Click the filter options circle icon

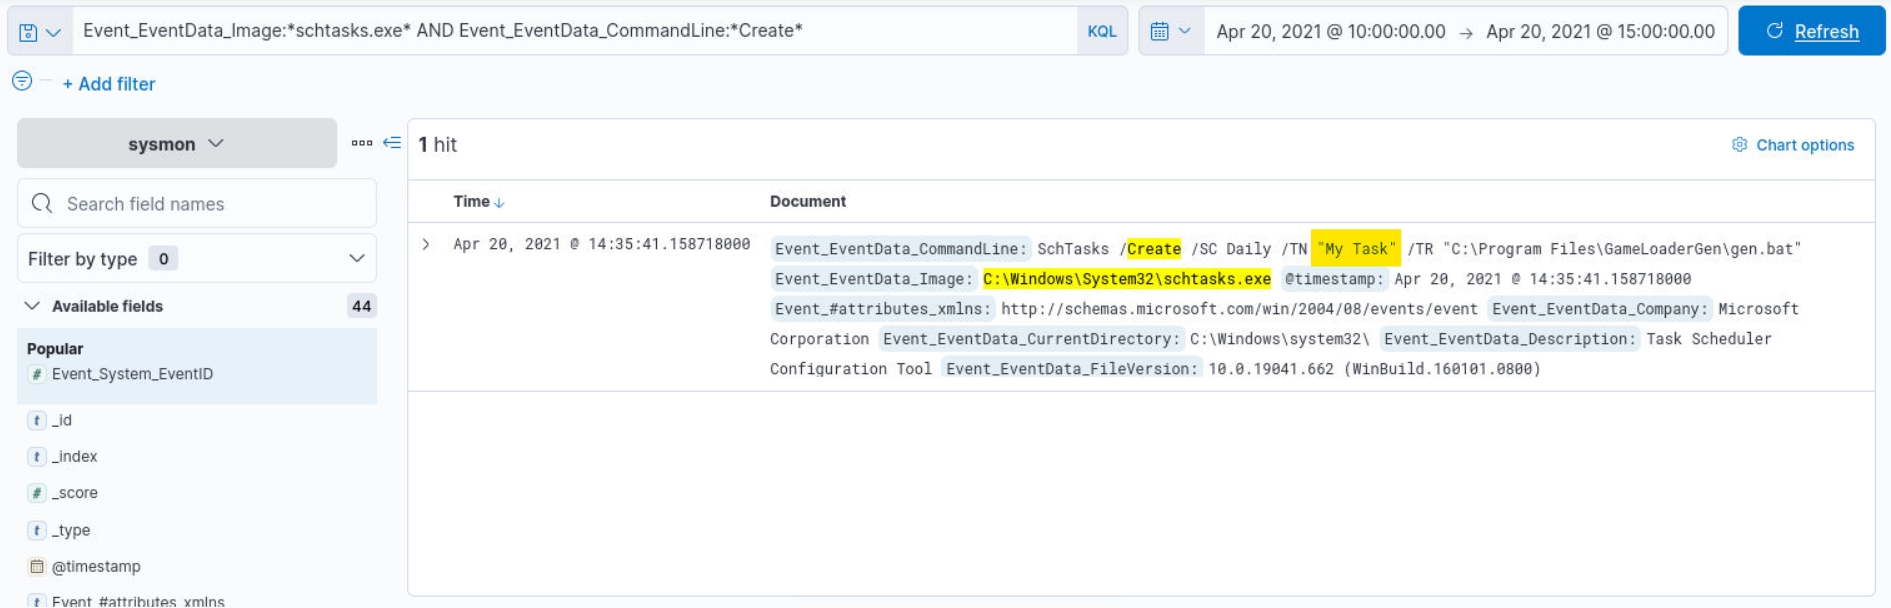22,81
